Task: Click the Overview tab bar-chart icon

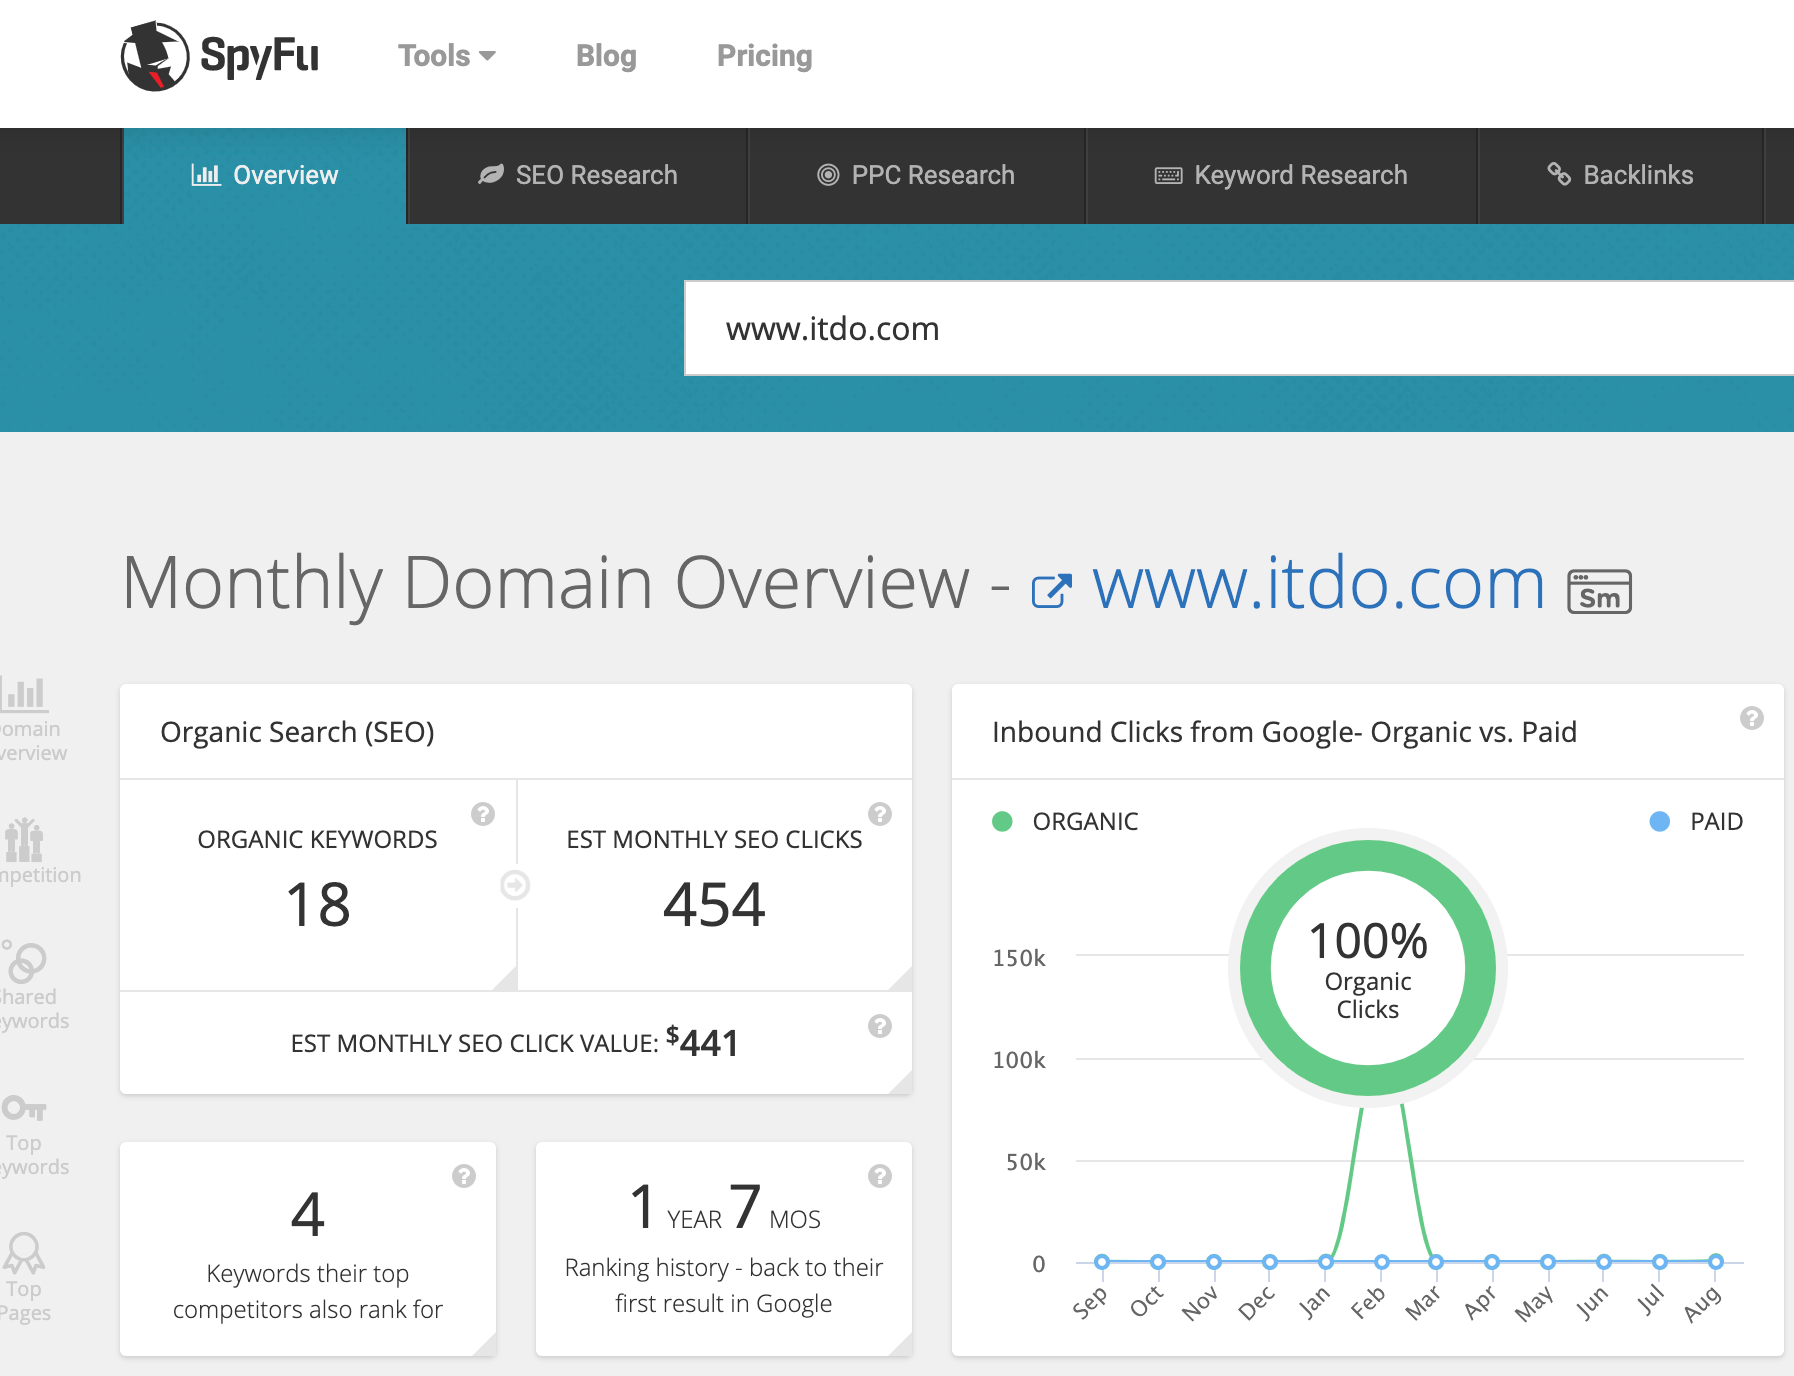Action: pyautogui.click(x=206, y=175)
